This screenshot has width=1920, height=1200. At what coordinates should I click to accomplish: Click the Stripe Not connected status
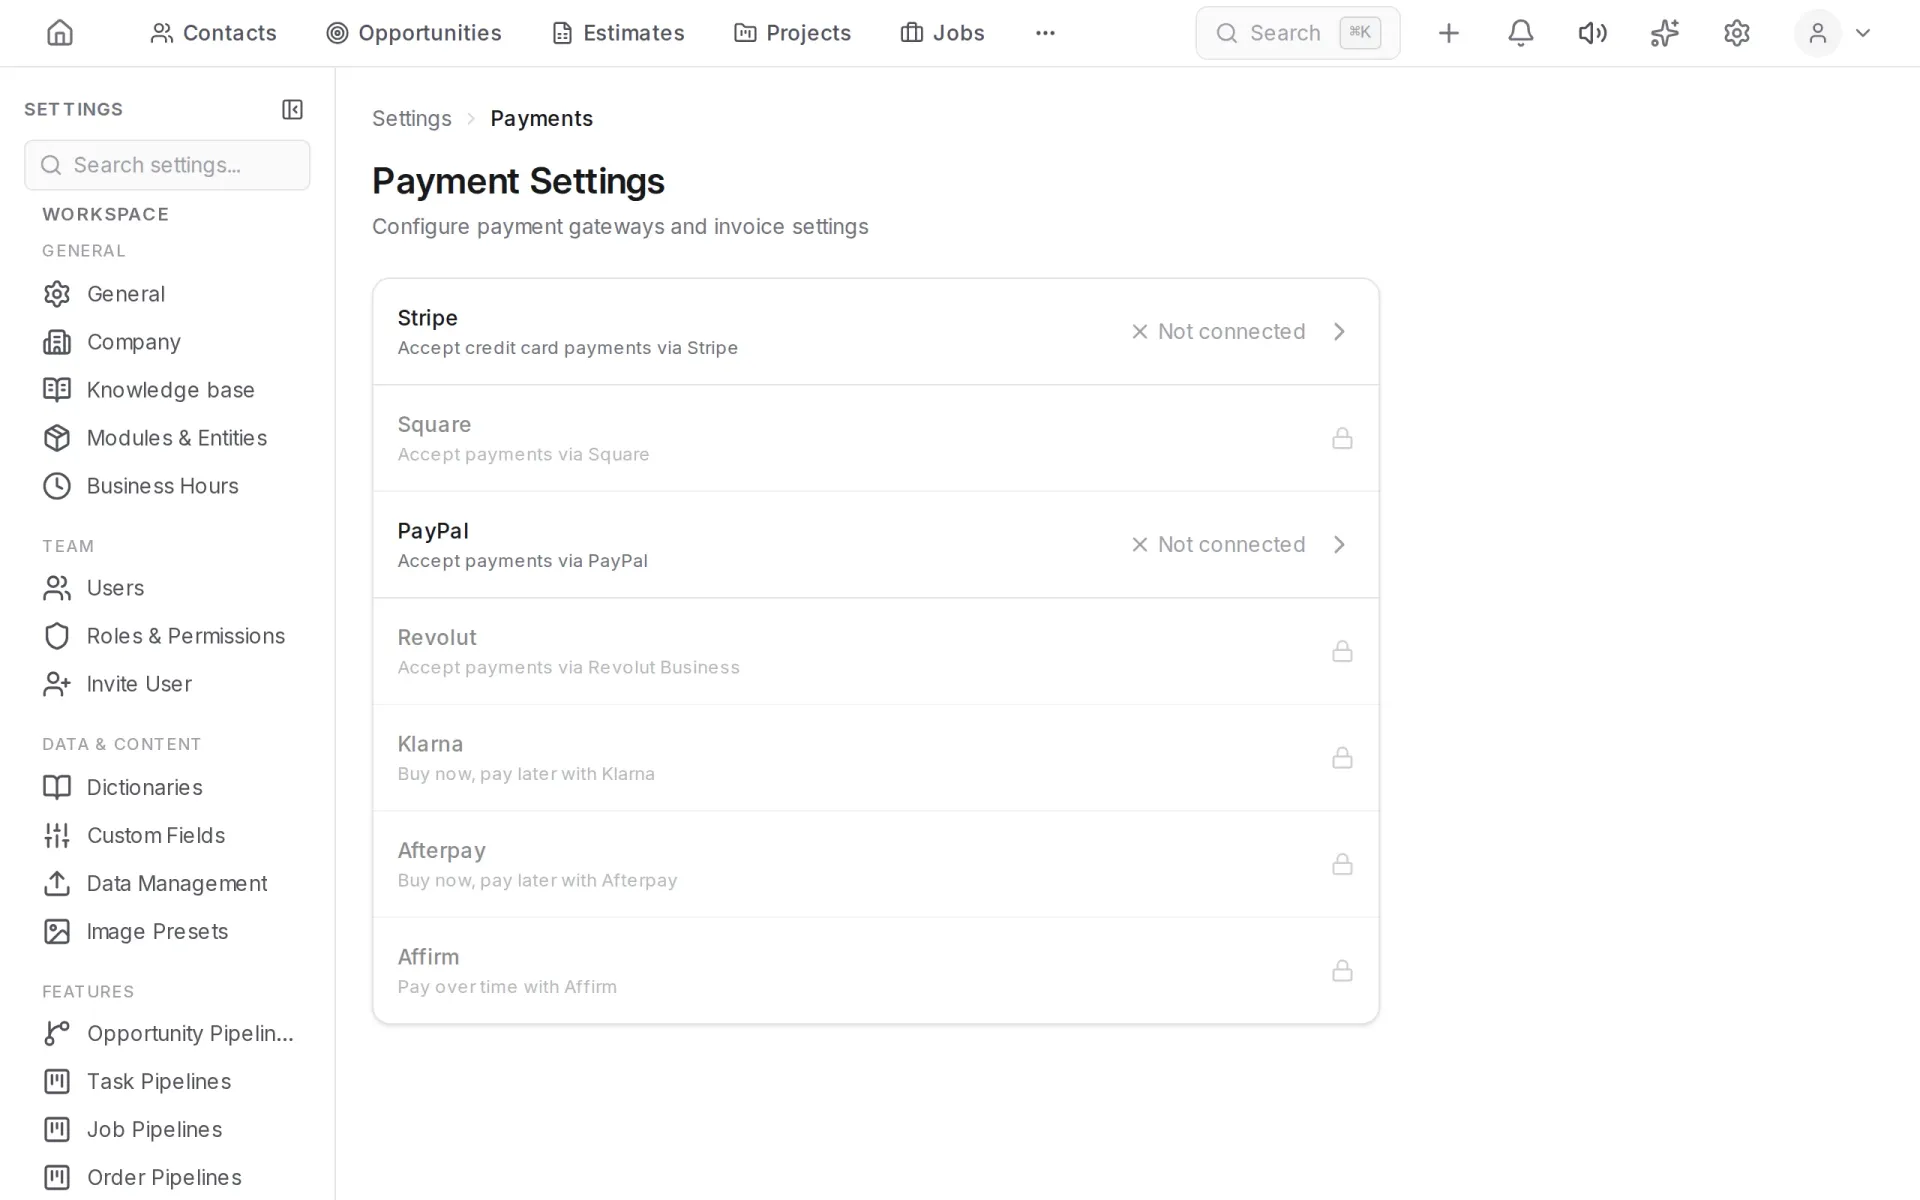tap(1218, 331)
